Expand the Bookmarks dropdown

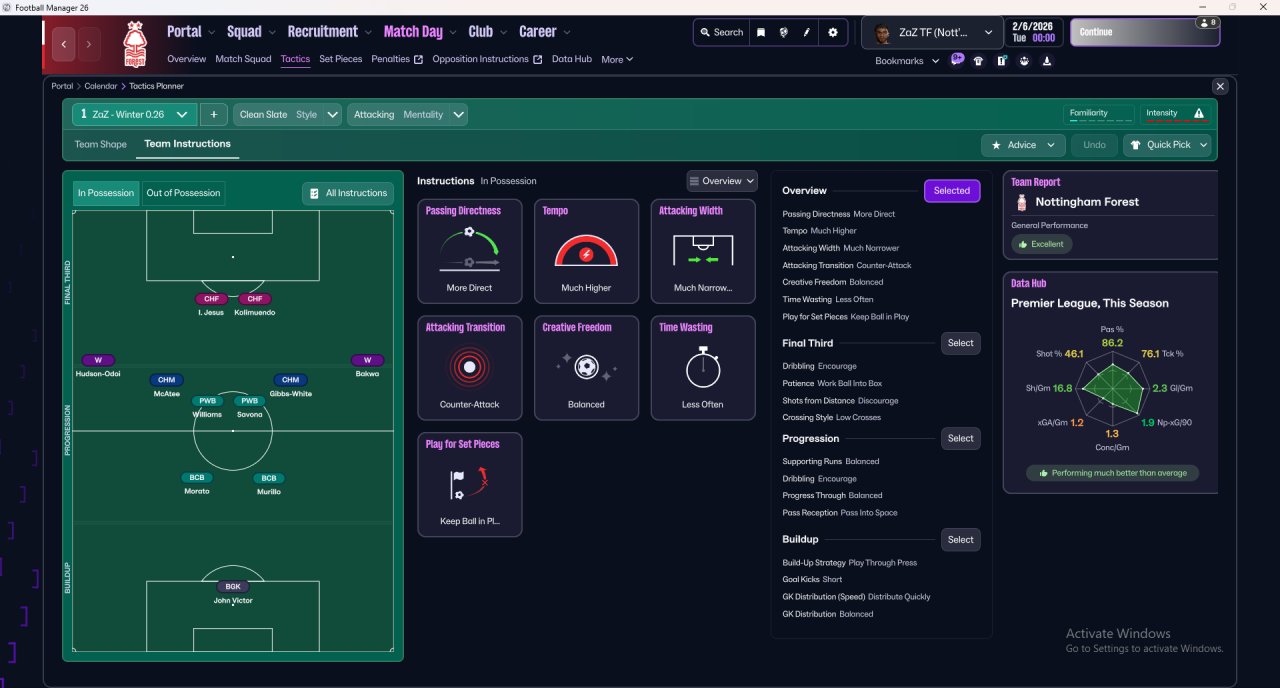coord(907,61)
